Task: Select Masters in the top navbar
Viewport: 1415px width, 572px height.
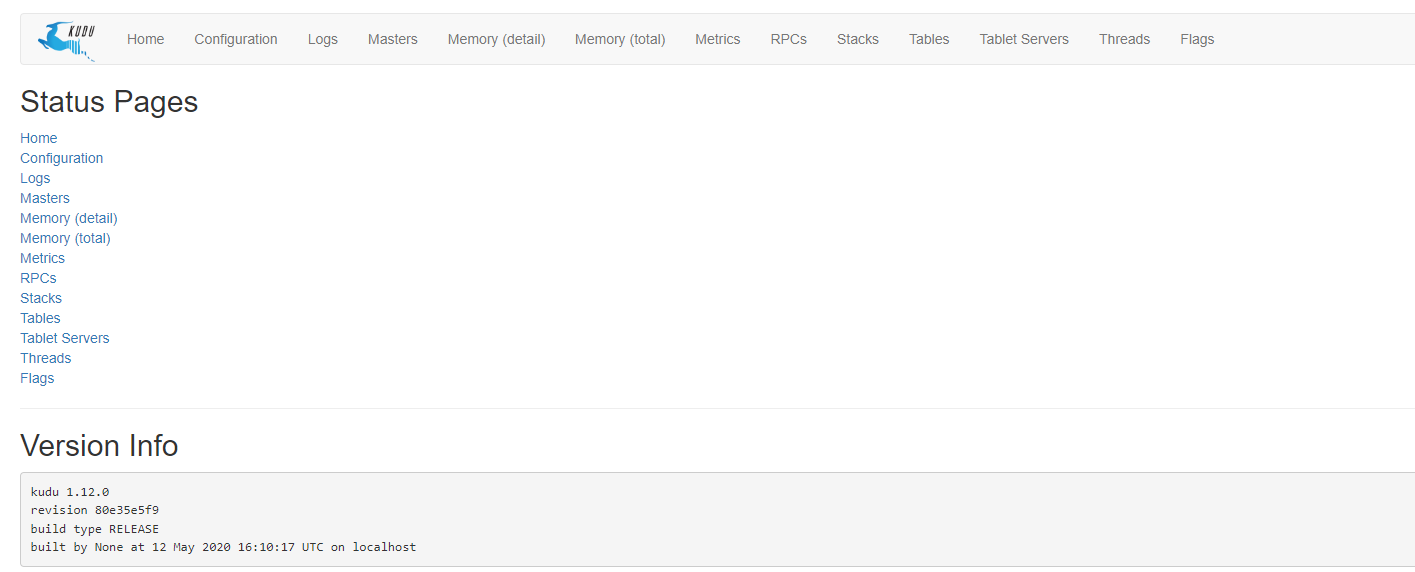Action: coord(393,39)
